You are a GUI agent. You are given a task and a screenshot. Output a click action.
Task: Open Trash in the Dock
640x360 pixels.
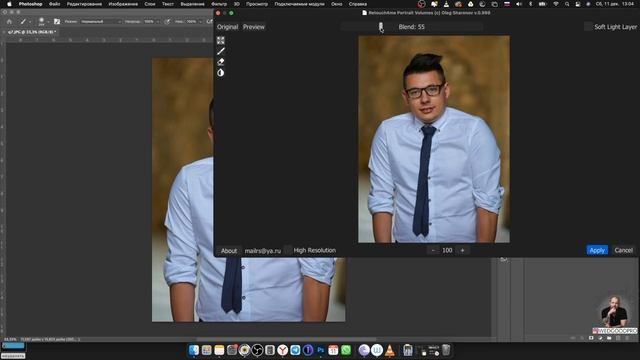coord(446,350)
